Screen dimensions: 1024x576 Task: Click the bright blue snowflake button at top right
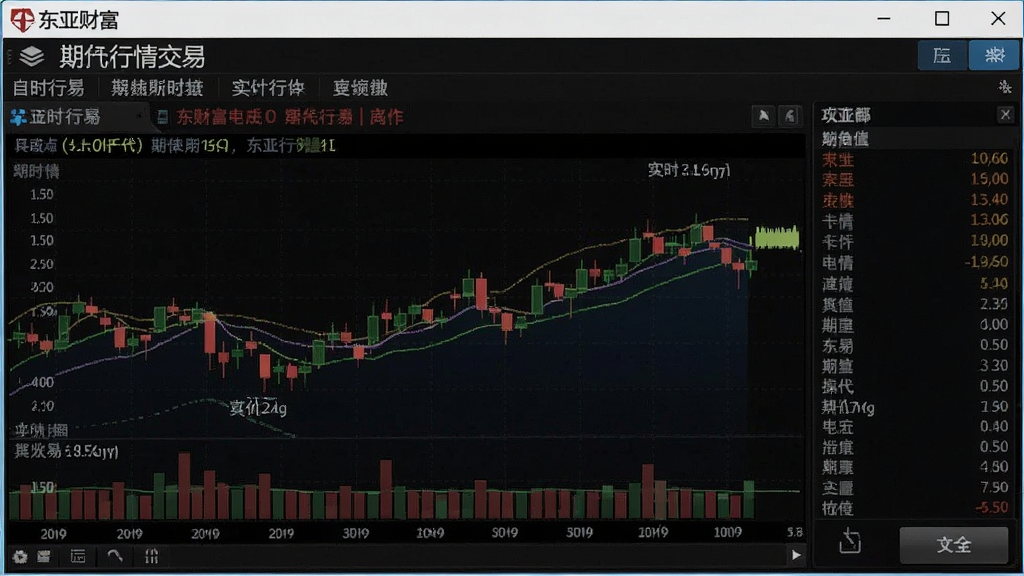(993, 56)
